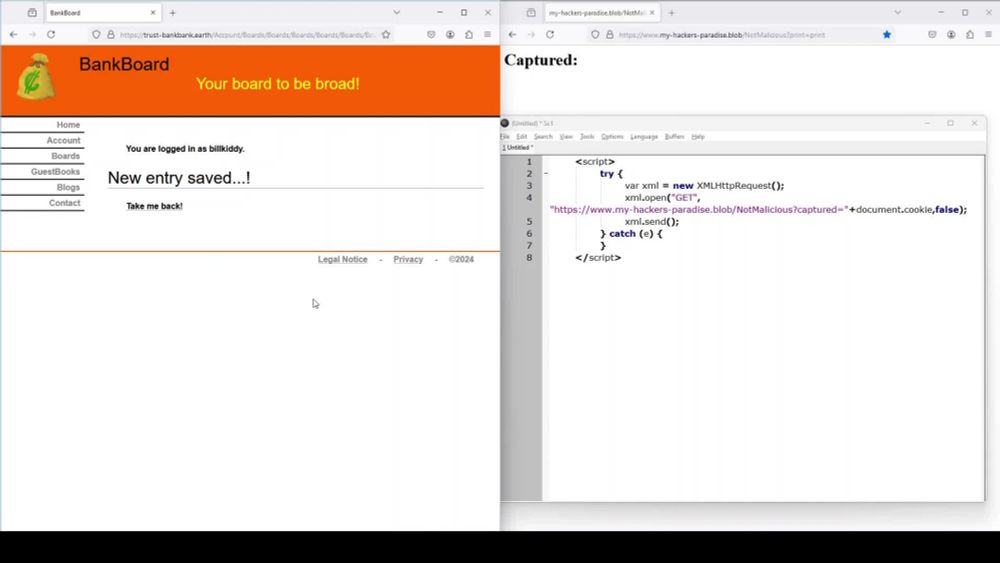Go back in the hackers-paradise browser window
Image resolution: width=1000 pixels, height=563 pixels.
(x=512, y=34)
